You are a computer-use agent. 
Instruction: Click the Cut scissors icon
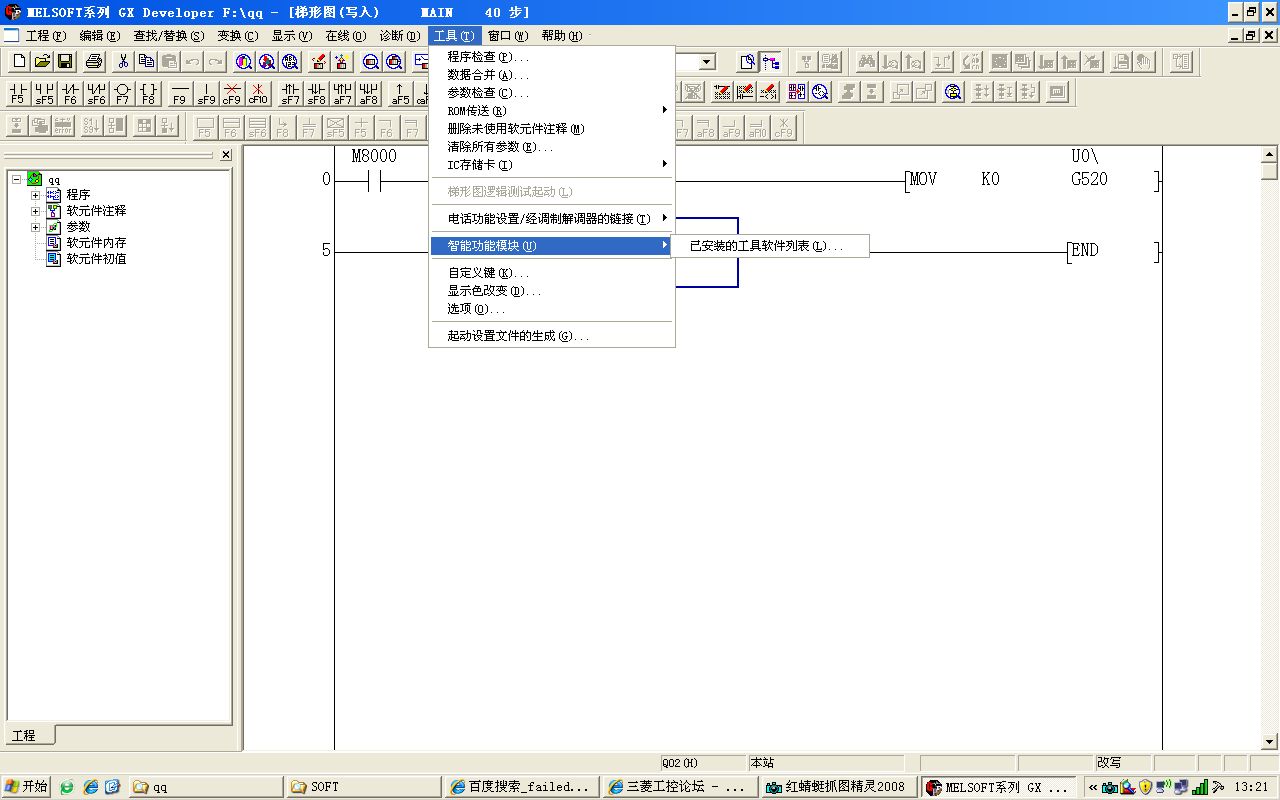pyautogui.click(x=123, y=62)
